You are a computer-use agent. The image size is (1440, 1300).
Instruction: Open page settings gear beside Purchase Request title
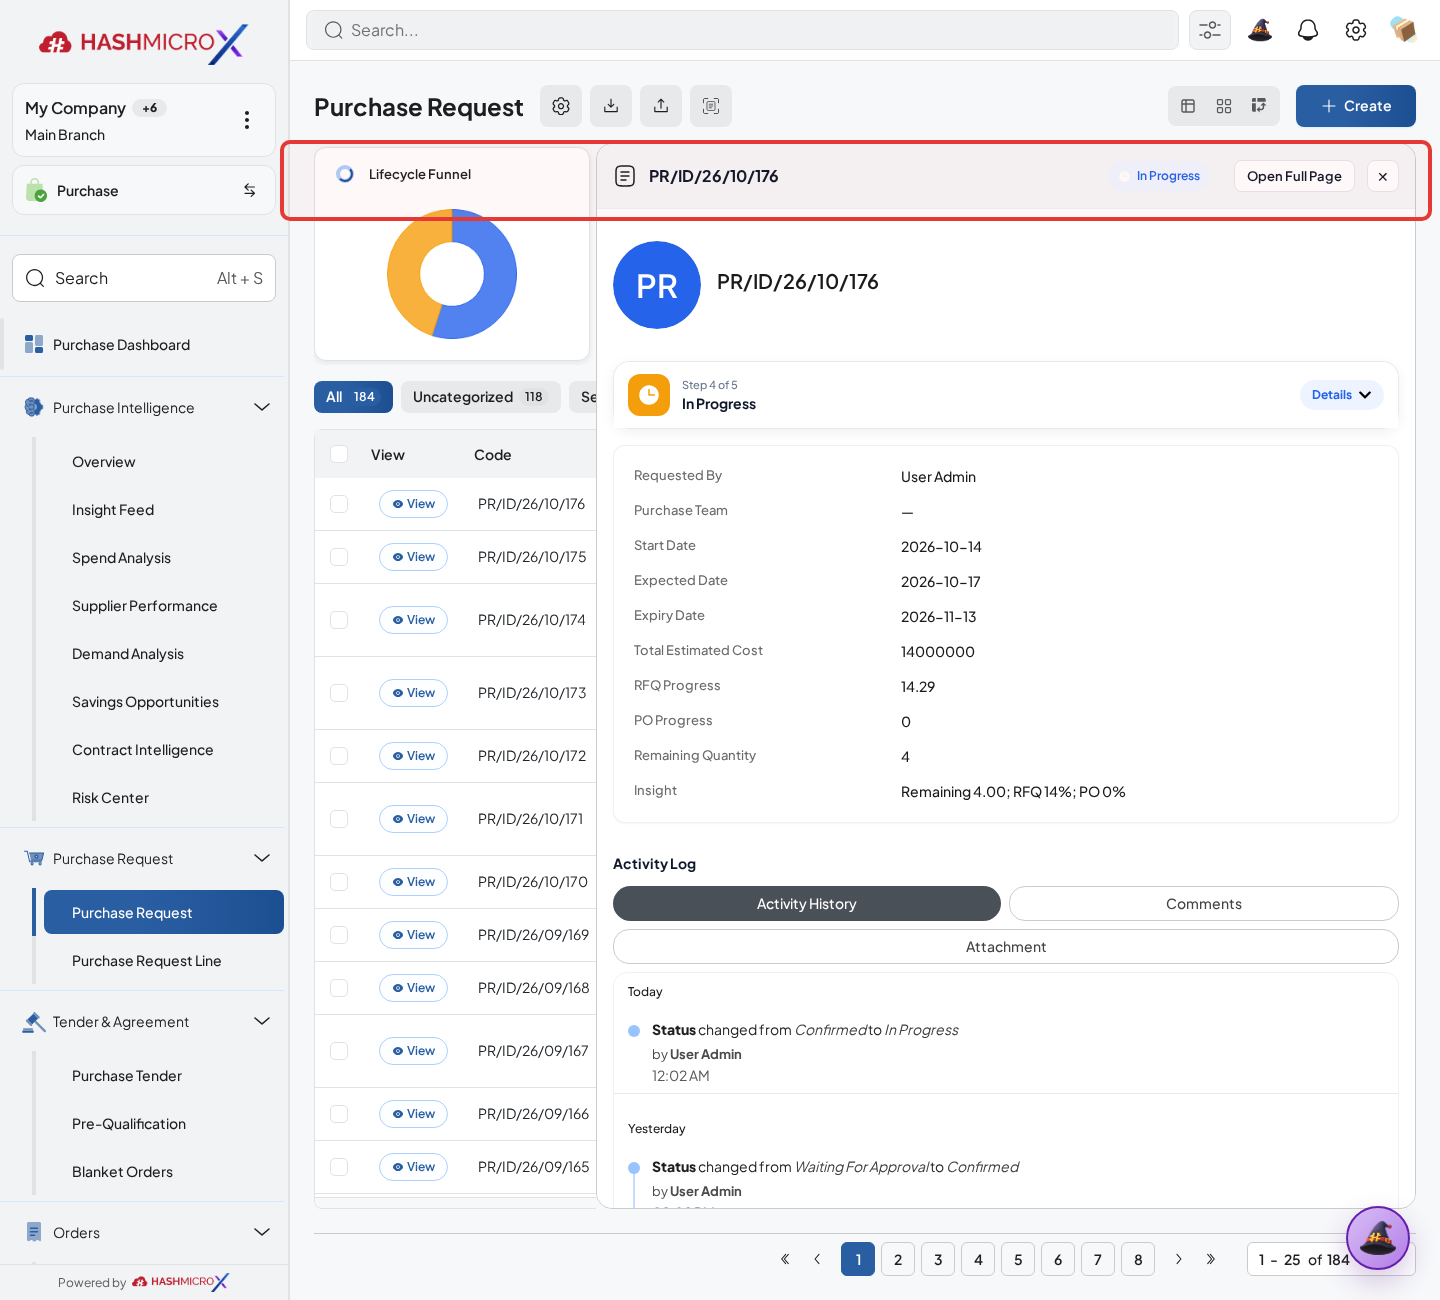[x=561, y=106]
